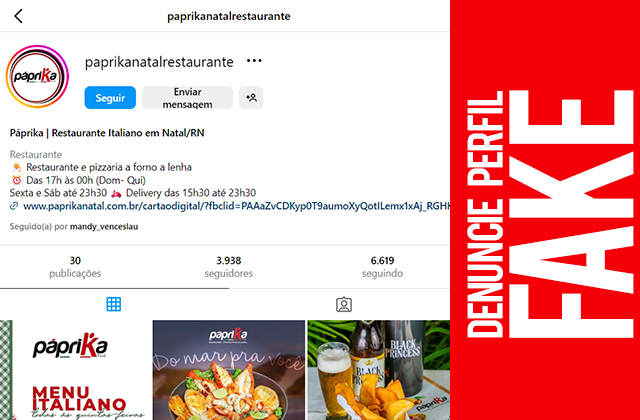This screenshot has width=640, height=420.
Task: Go back using the left arrow
Action: coord(18,16)
